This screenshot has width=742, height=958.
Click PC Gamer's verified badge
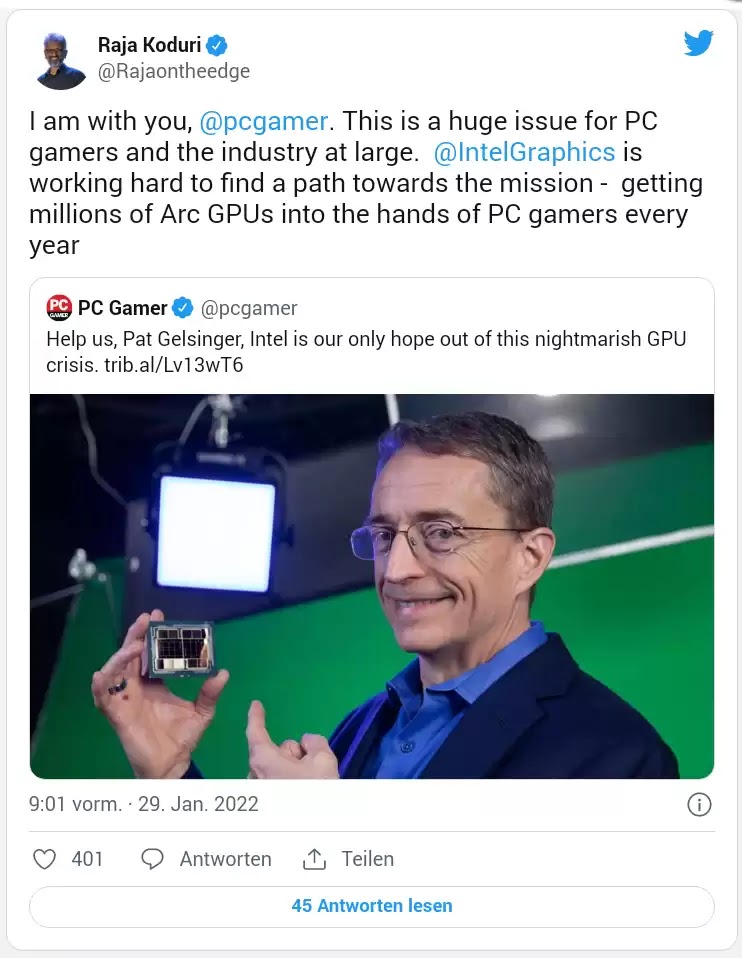(183, 307)
